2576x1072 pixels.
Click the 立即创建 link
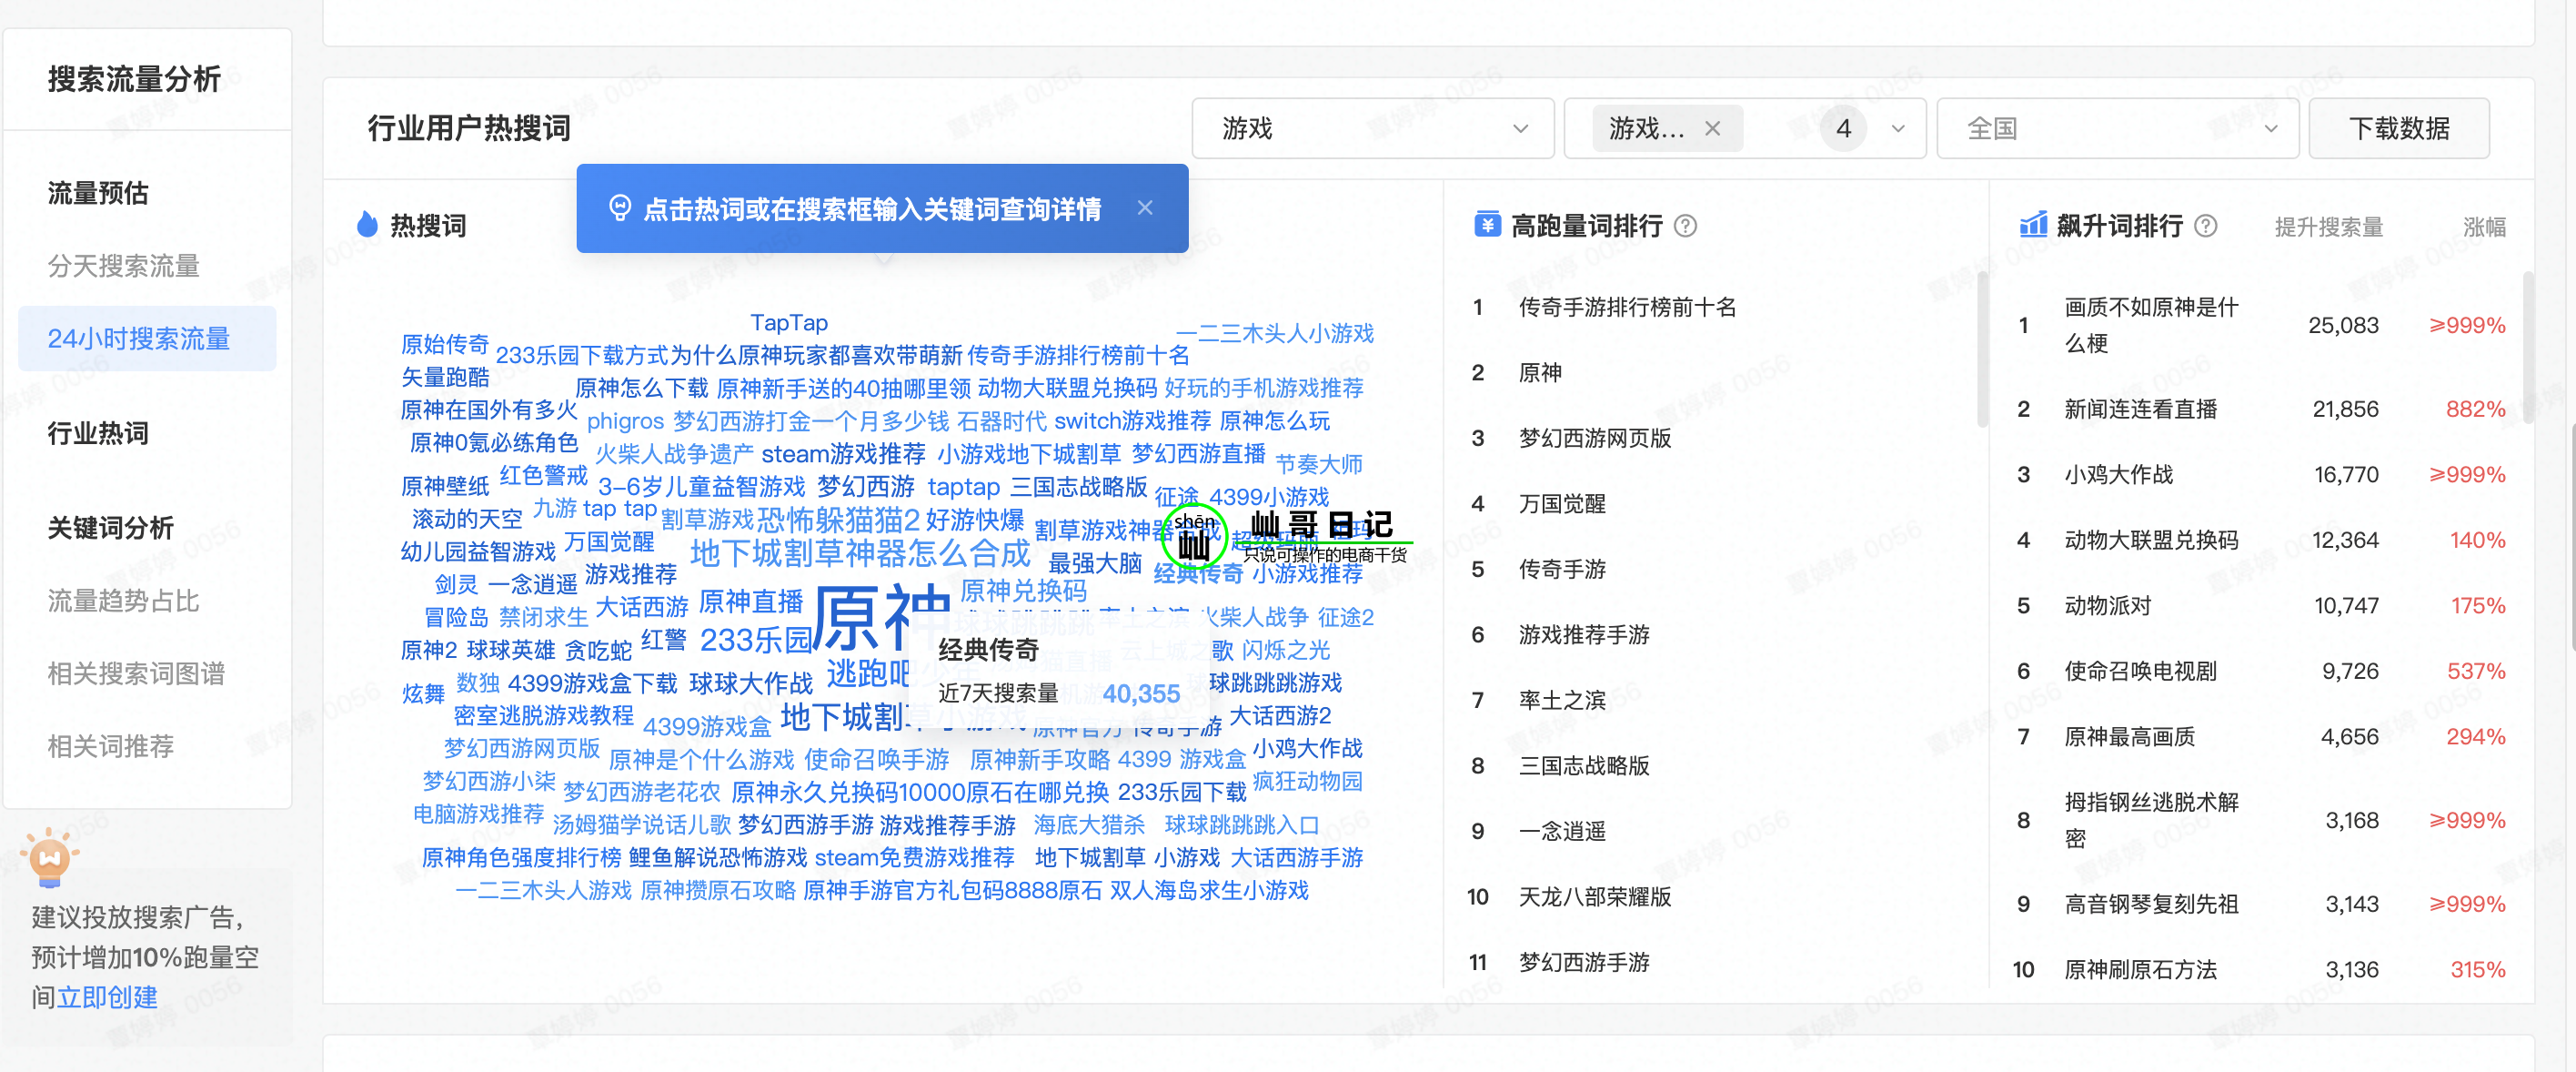tap(107, 997)
